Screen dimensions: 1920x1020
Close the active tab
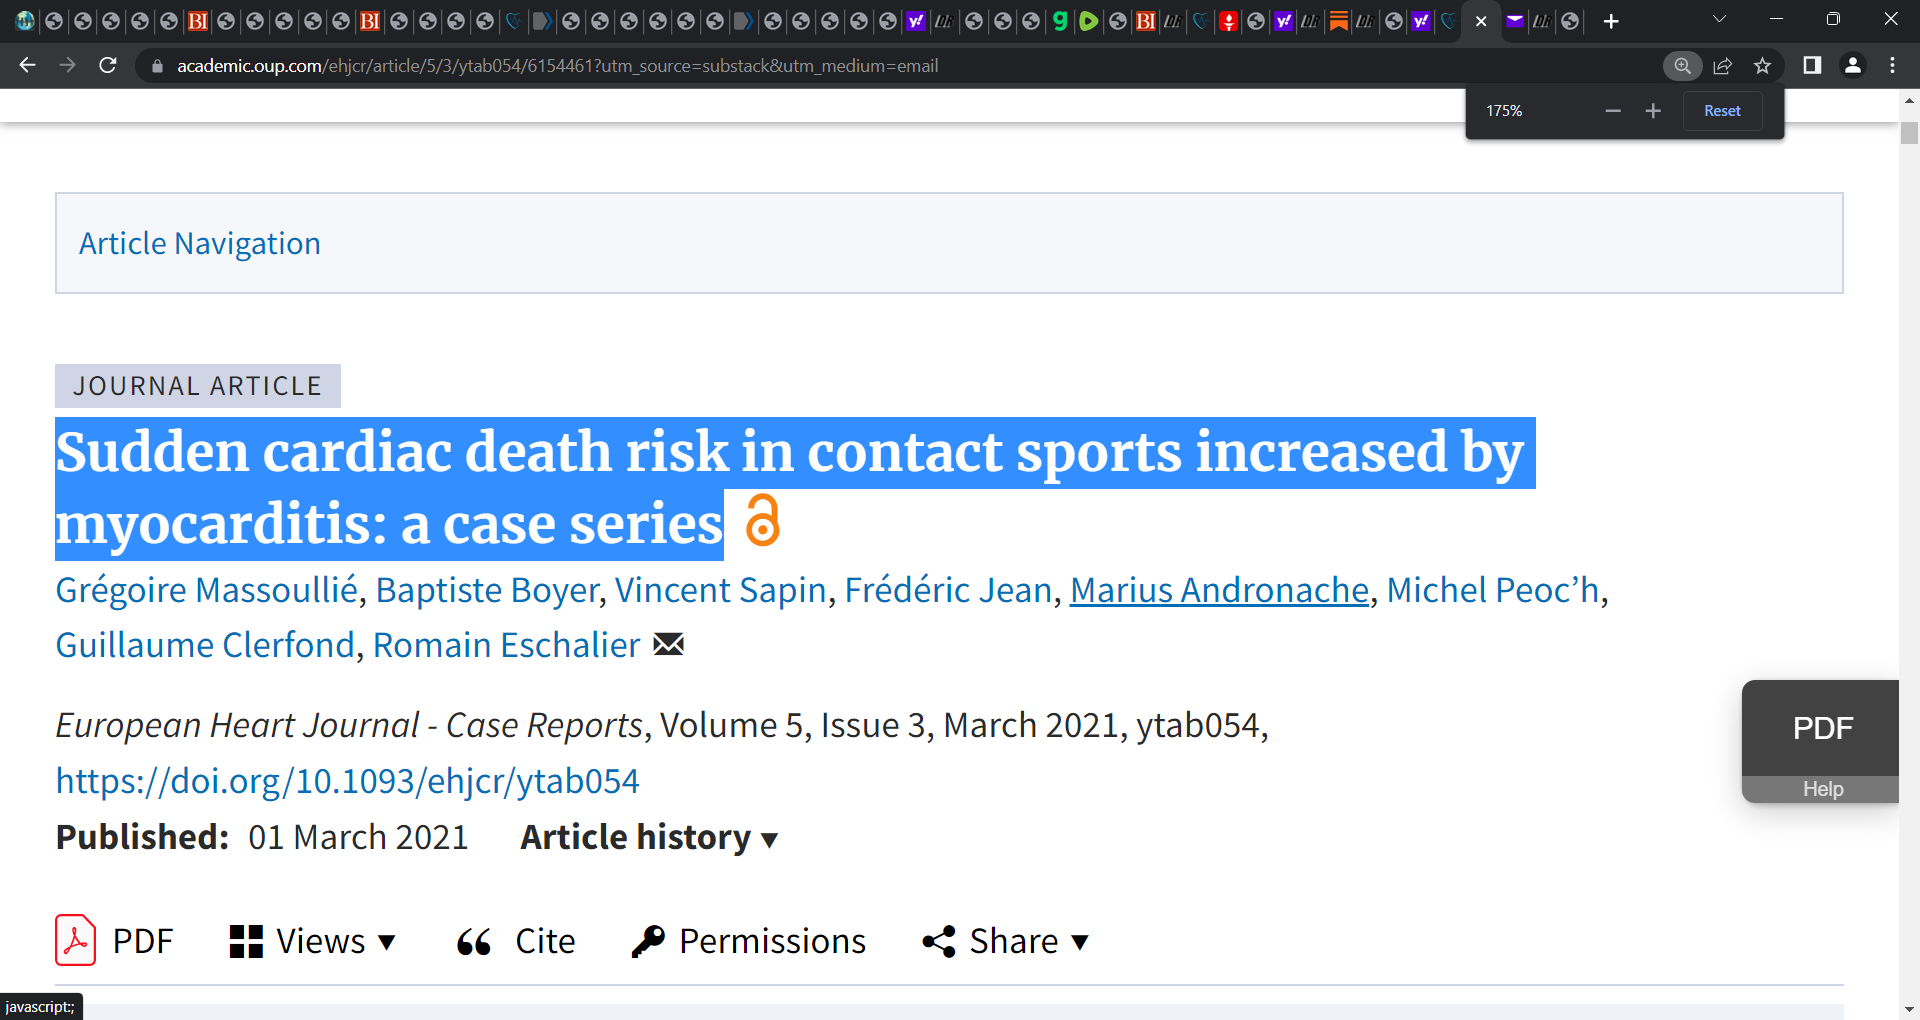click(1481, 21)
